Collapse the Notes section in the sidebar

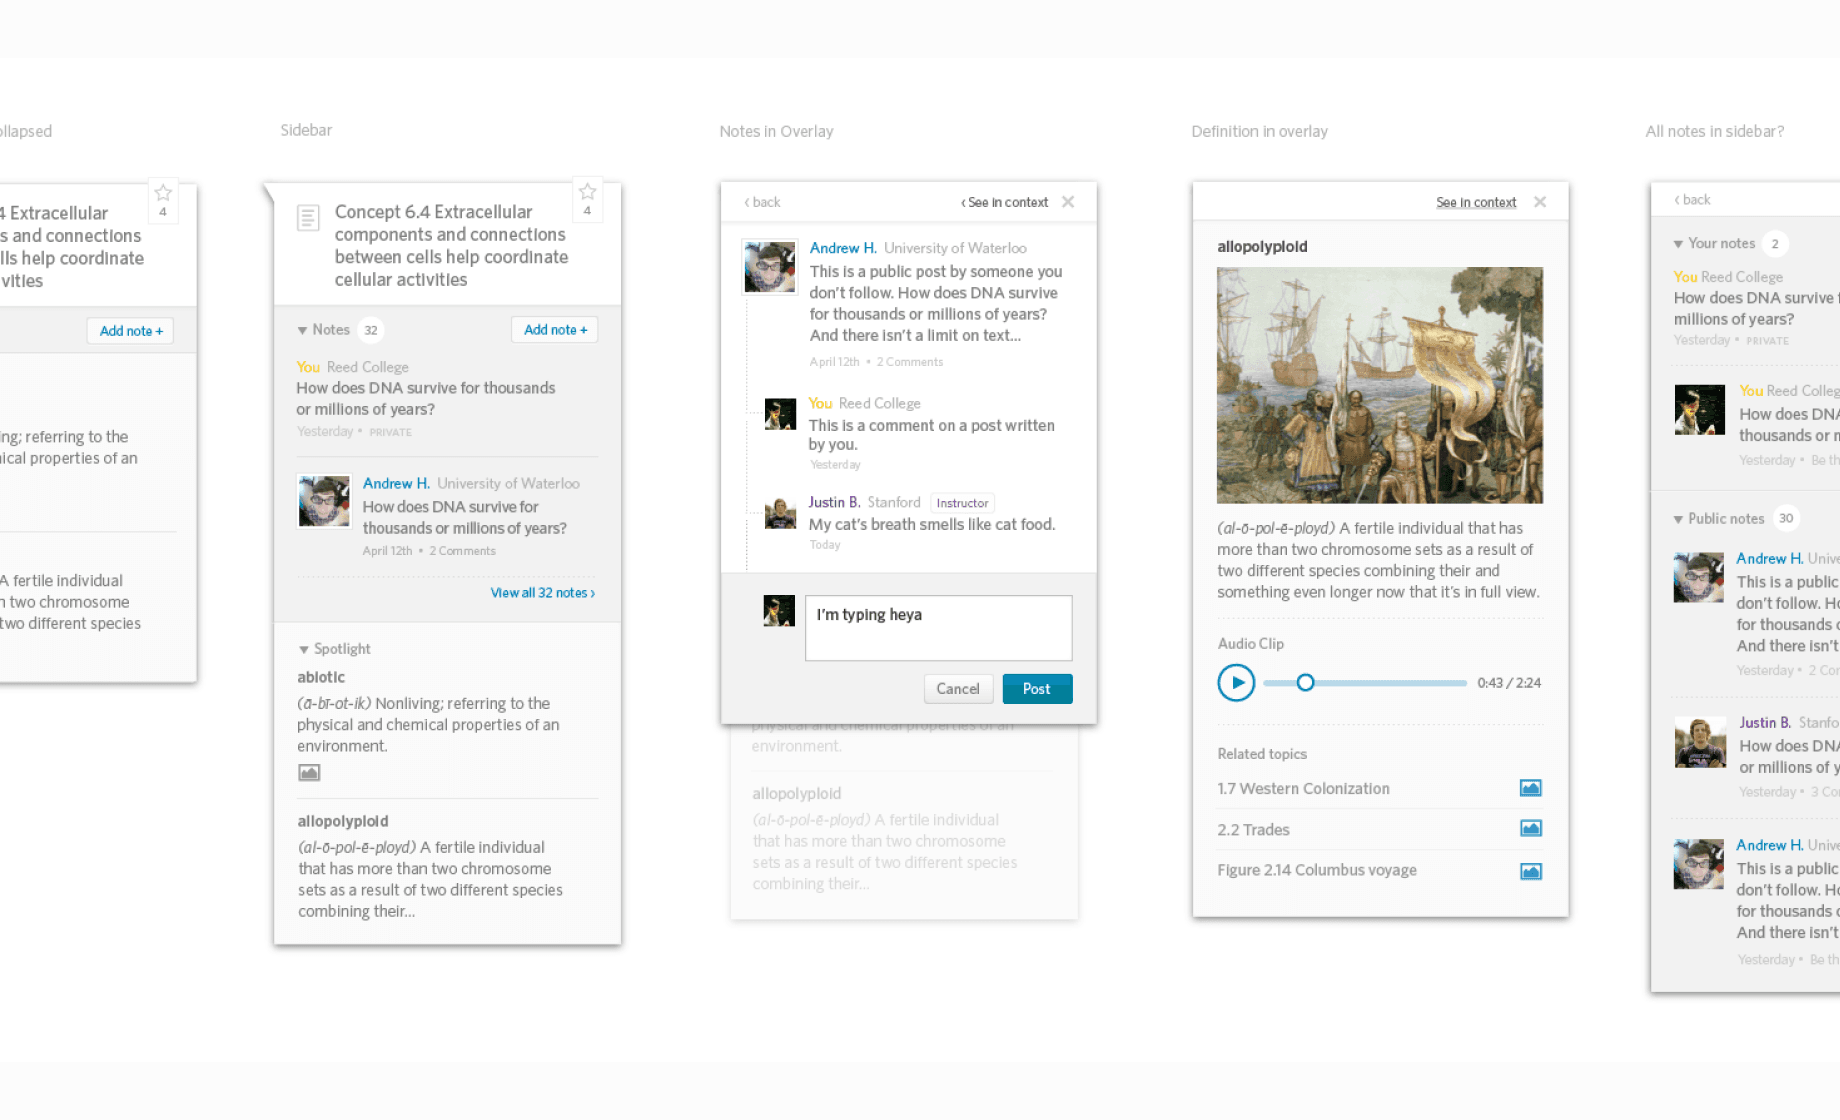[302, 330]
